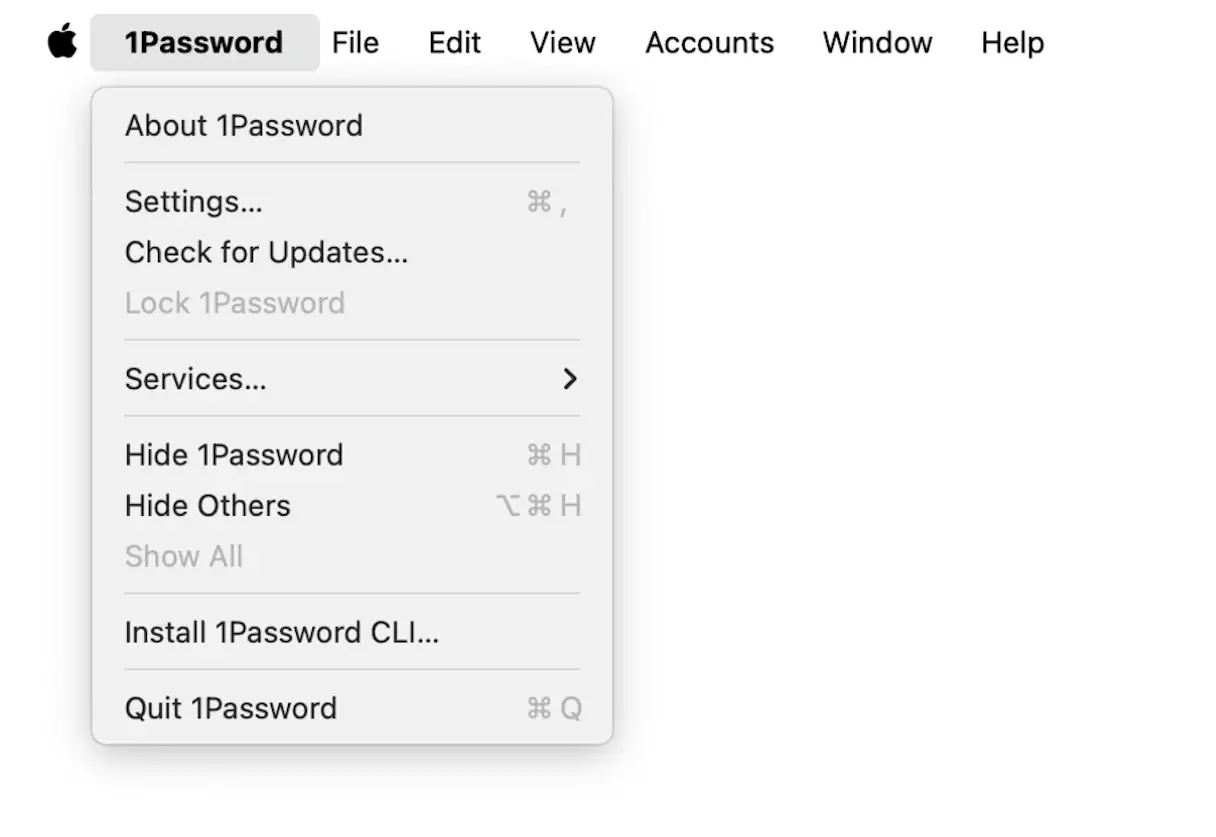Click Check for Updates…

click(266, 252)
